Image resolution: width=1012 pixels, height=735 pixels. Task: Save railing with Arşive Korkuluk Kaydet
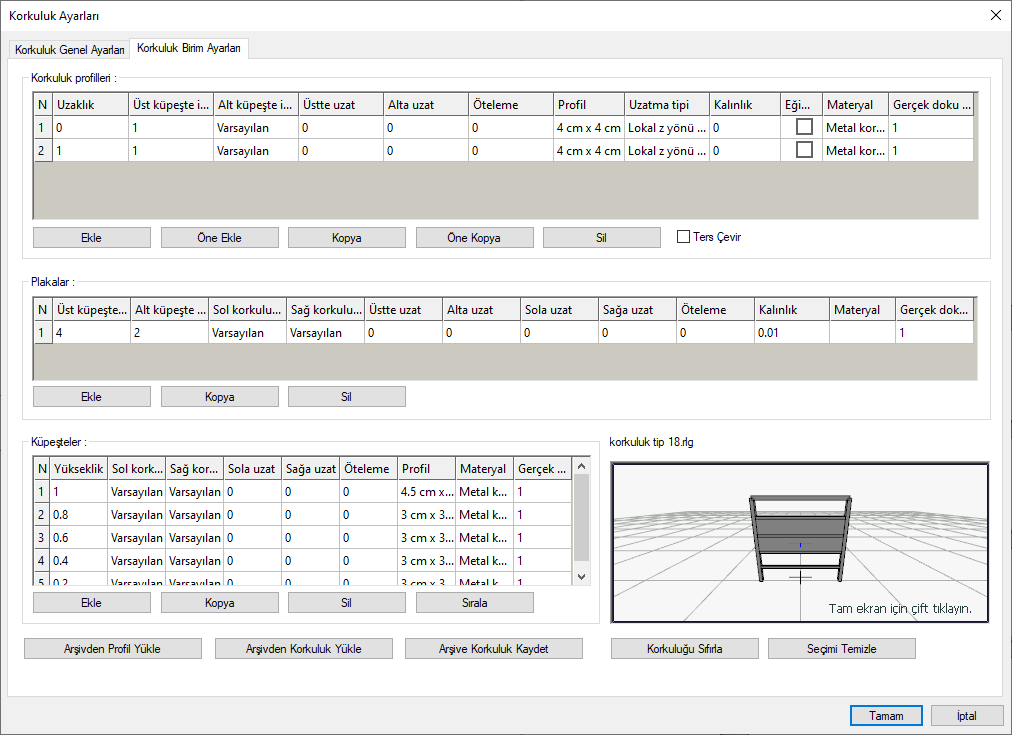(x=494, y=649)
